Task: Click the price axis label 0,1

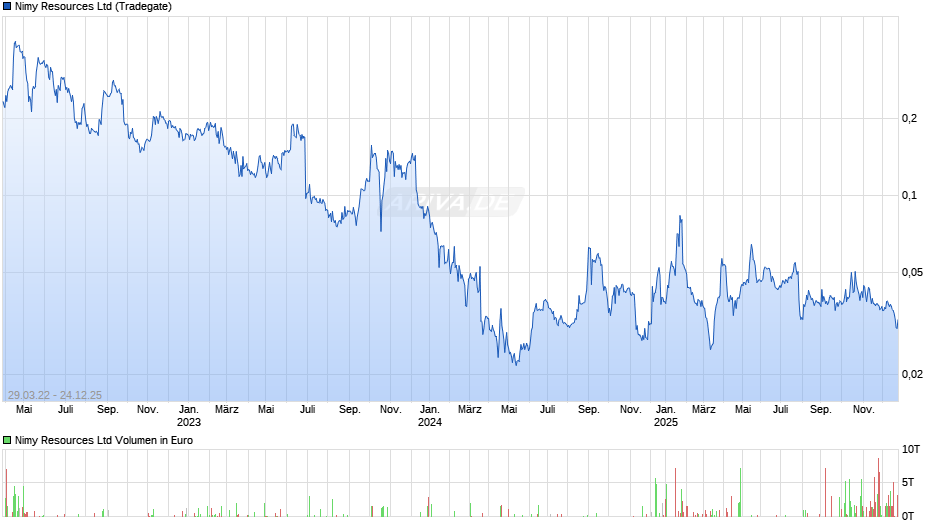Action: (909, 195)
